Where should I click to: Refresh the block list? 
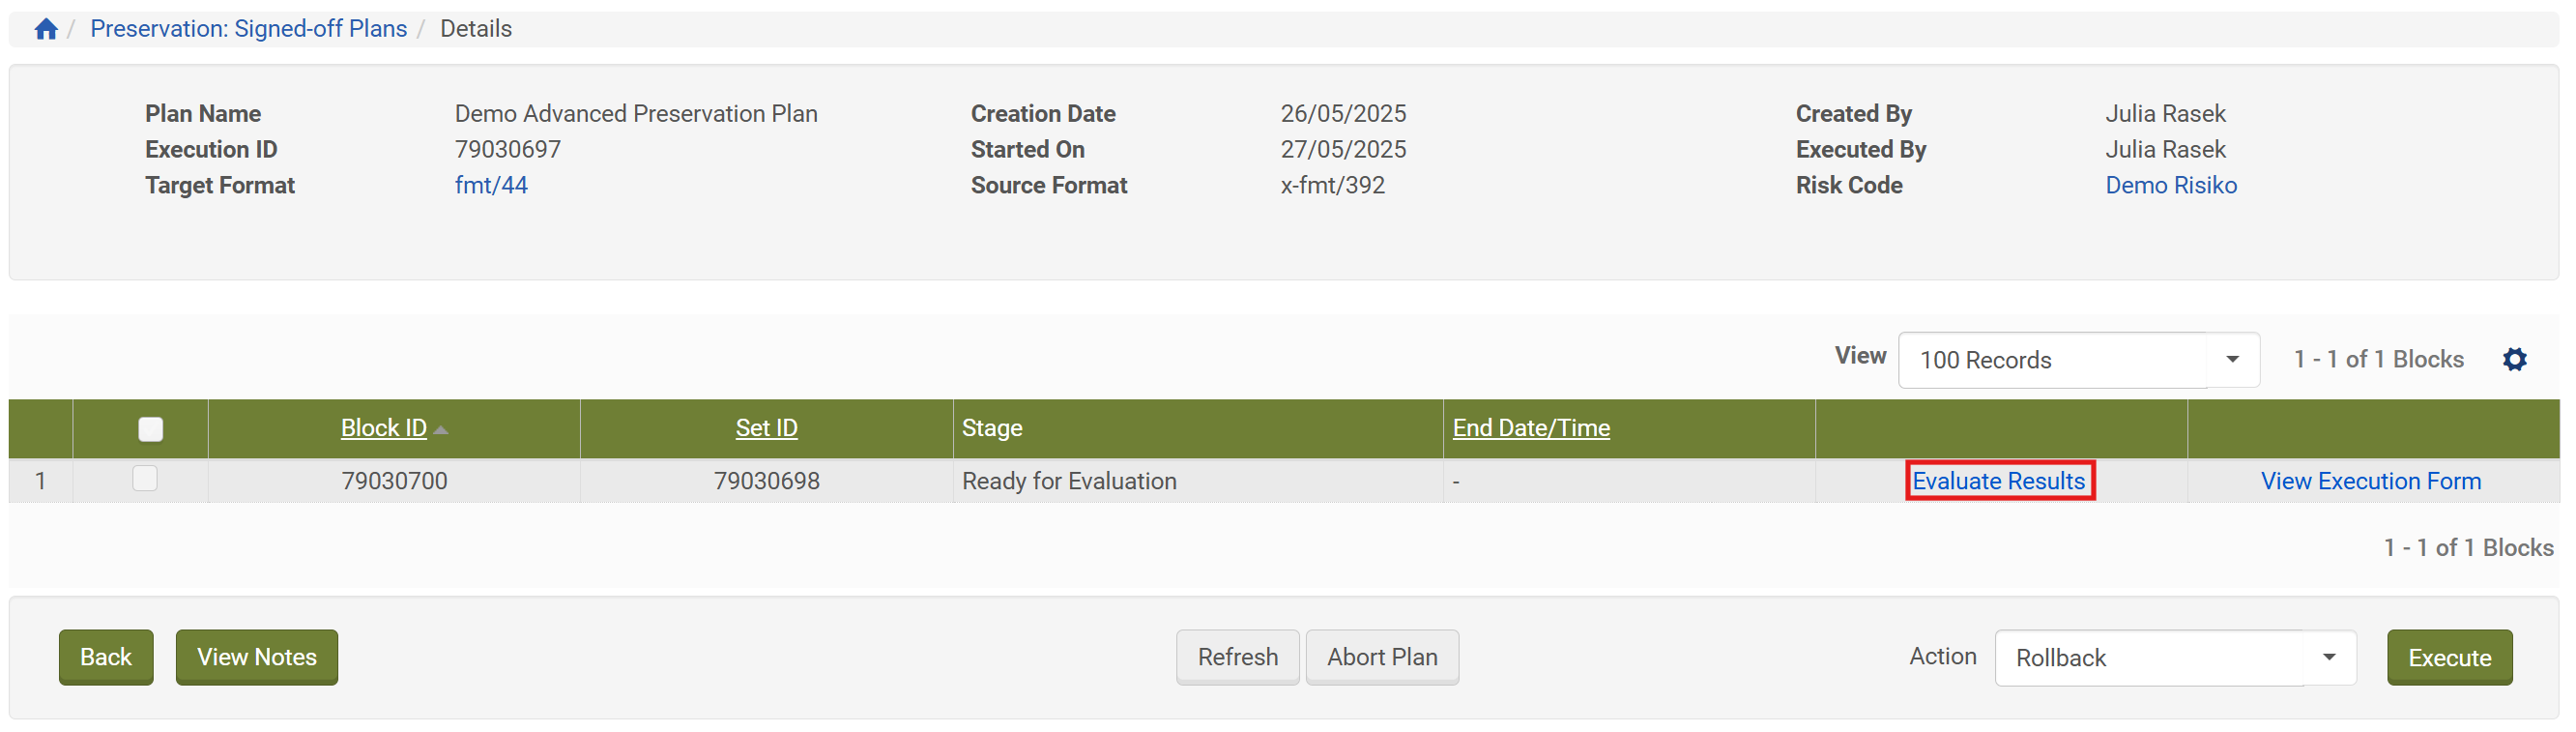pos(1237,657)
